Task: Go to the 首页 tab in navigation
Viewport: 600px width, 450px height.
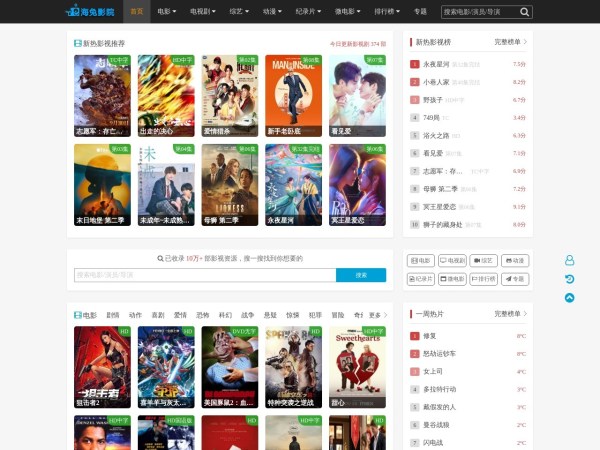Action: coord(136,12)
